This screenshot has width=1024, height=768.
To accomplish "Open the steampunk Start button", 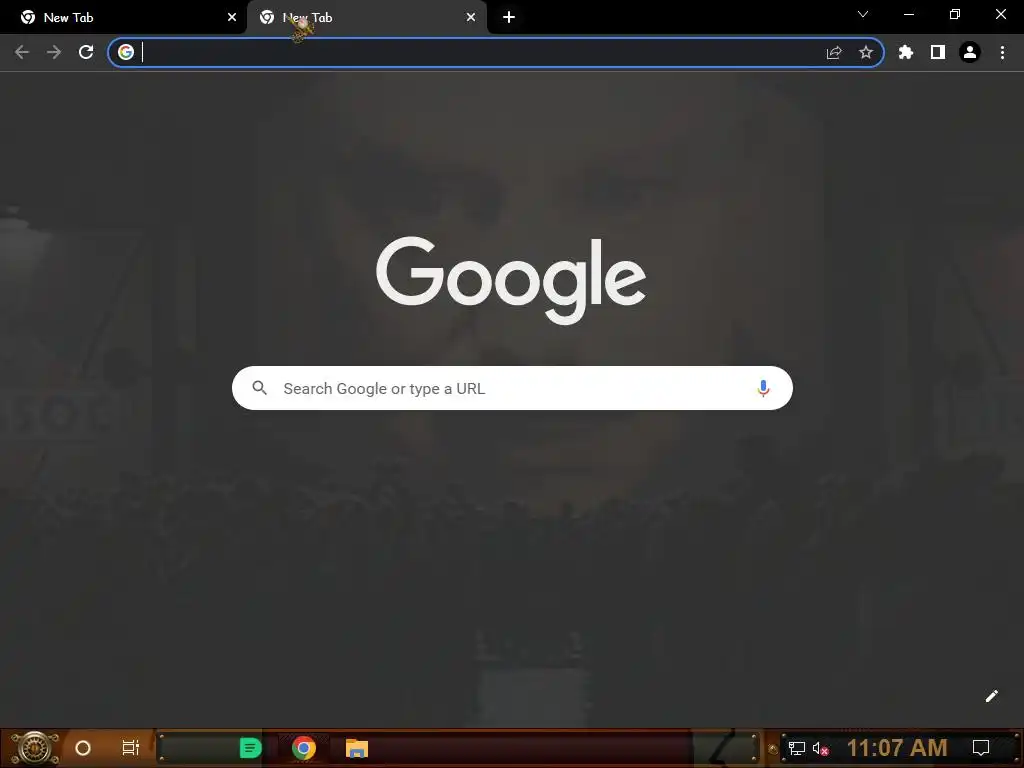I will 35,748.
